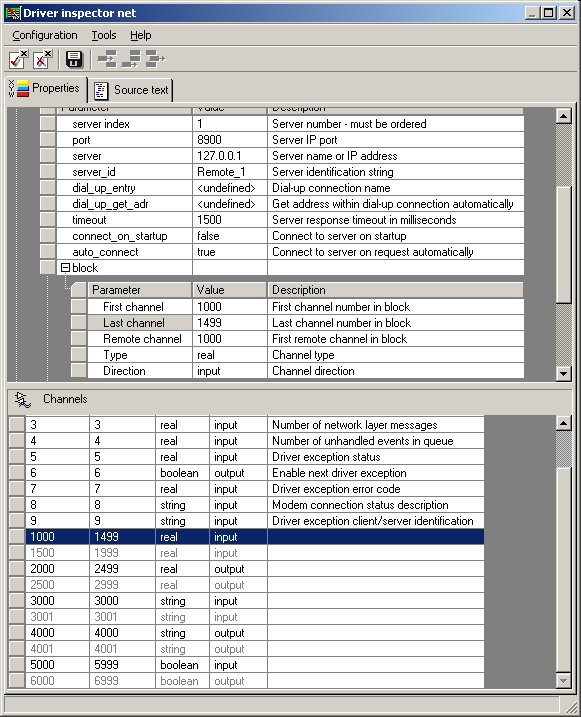The height and width of the screenshot is (717, 581).
Task: Select the row header of channel 5000 row
Action: [x=16, y=665]
